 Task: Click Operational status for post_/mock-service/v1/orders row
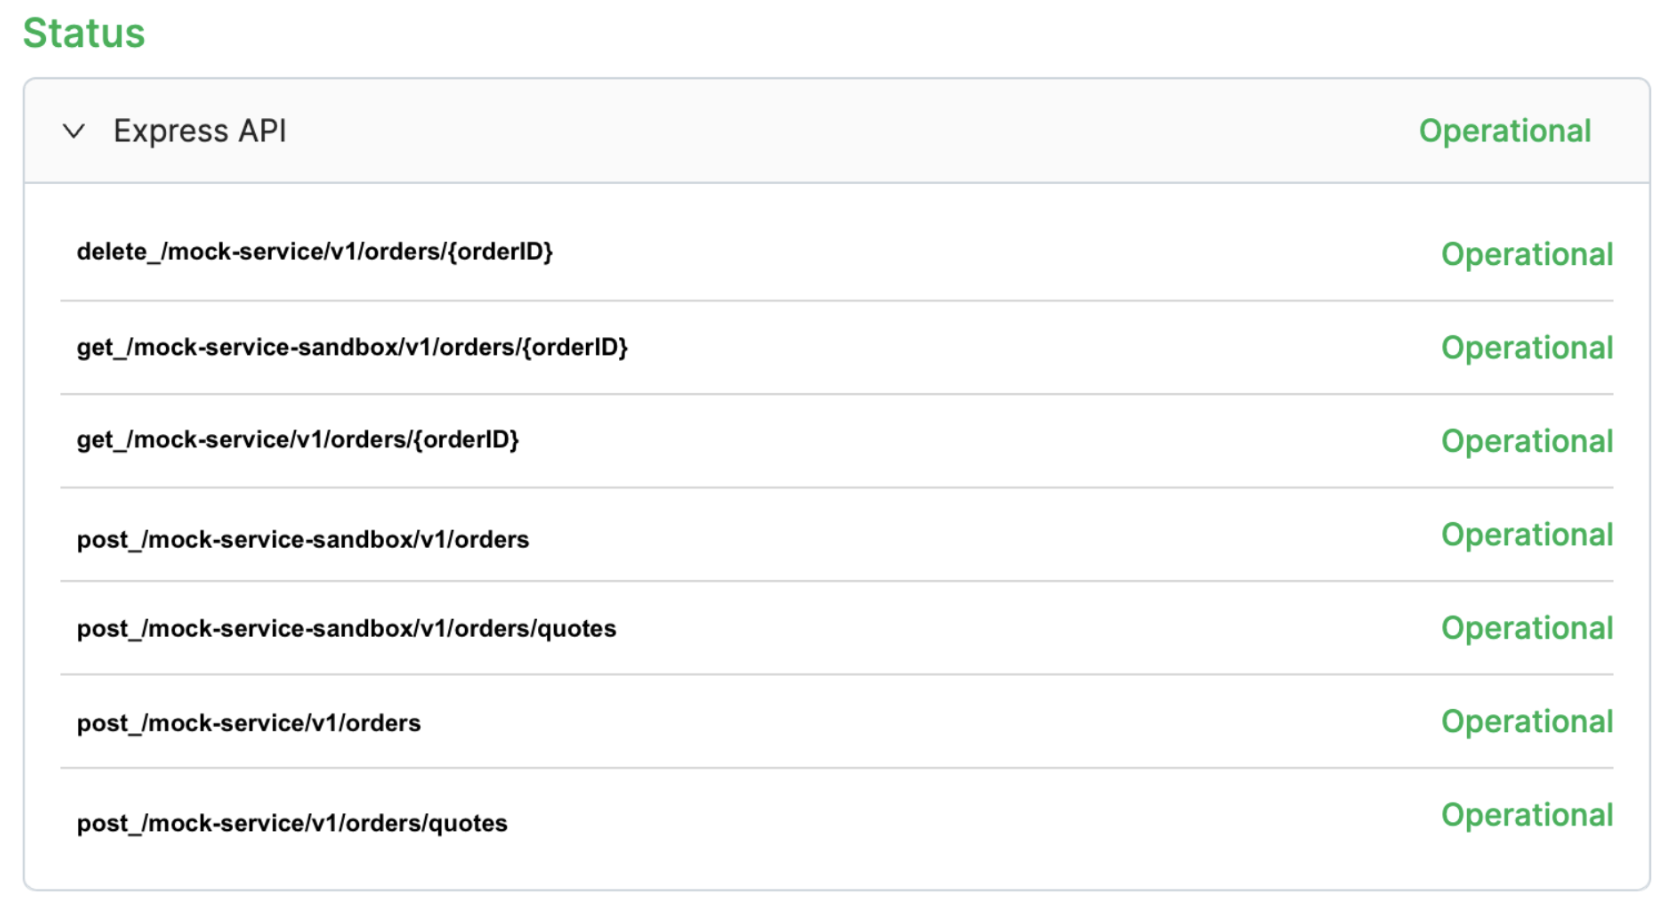click(1526, 722)
